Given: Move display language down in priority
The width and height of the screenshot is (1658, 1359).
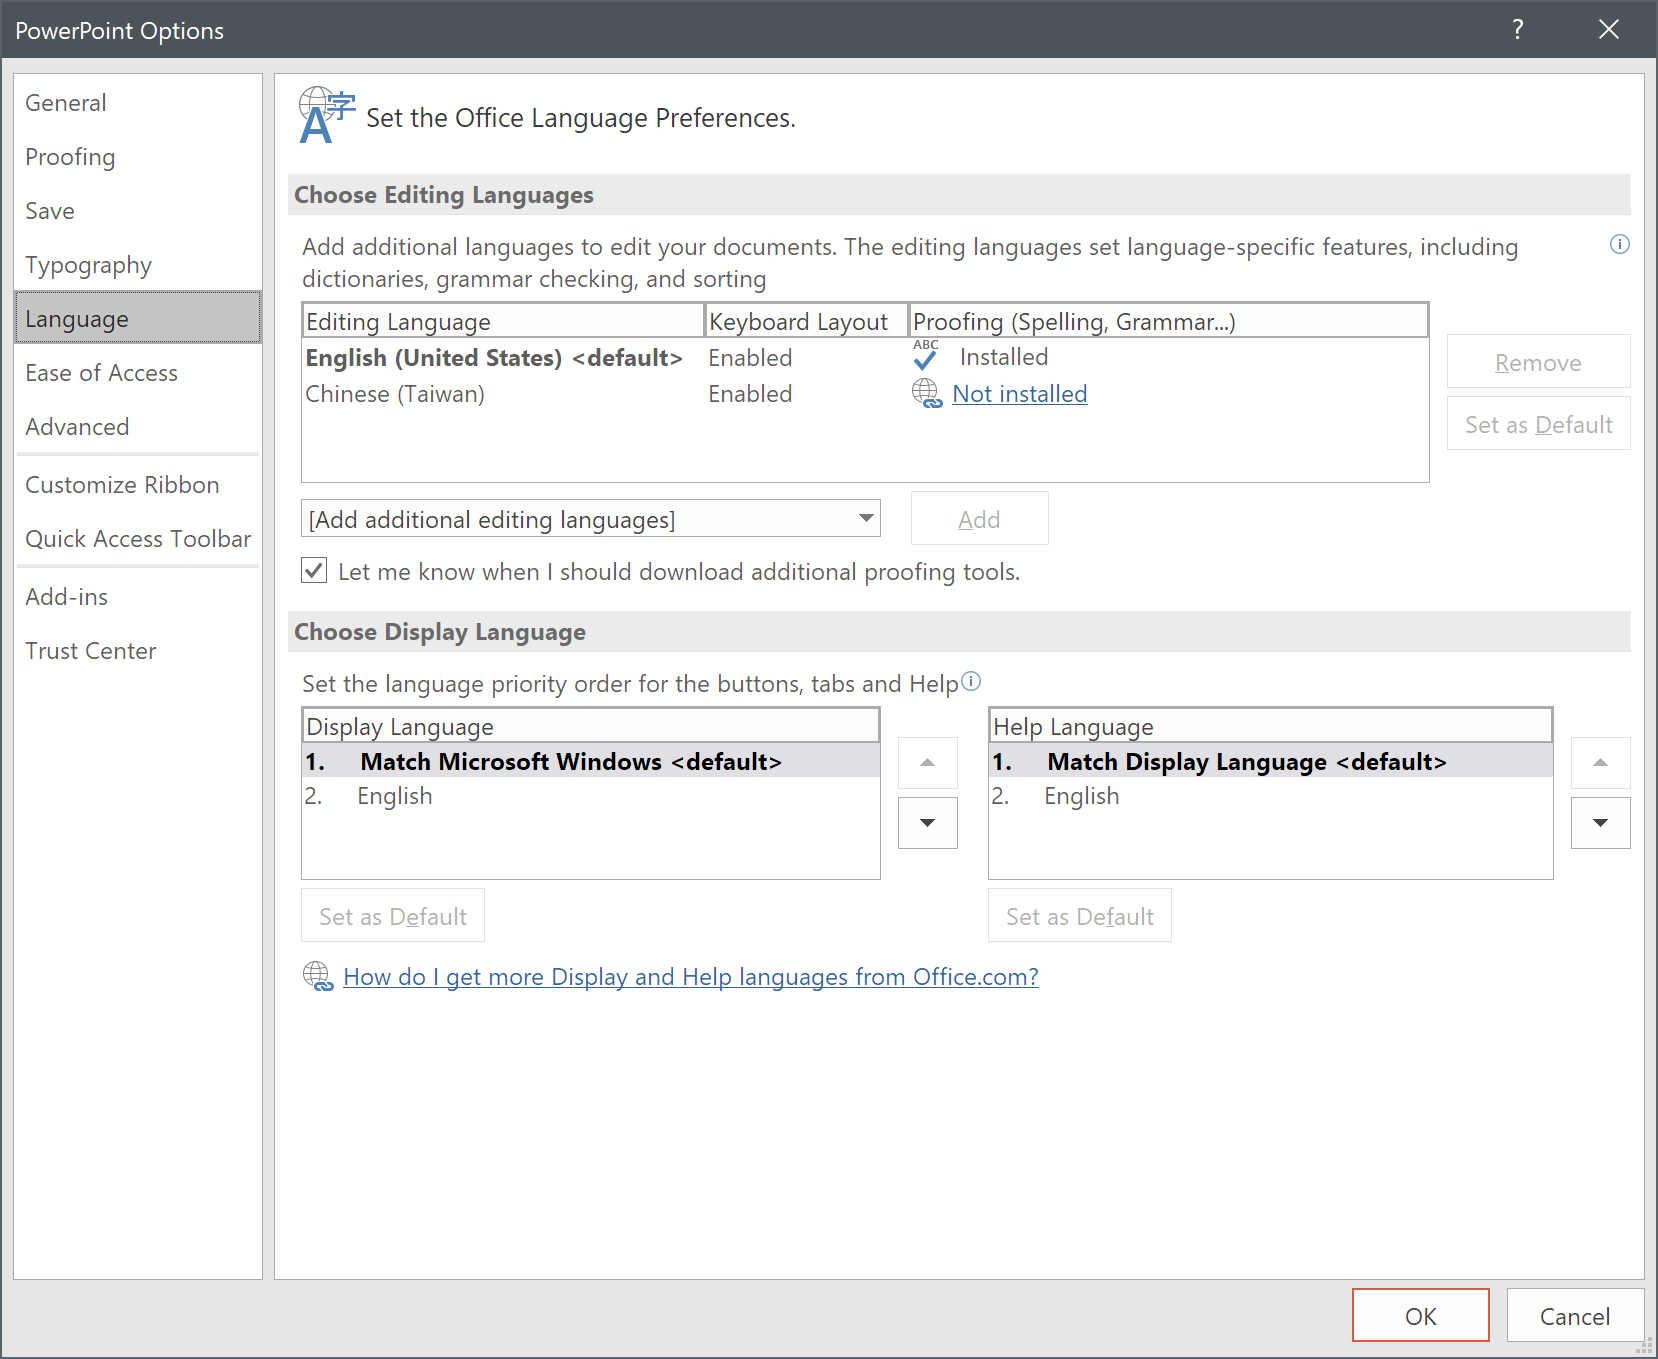Looking at the screenshot, I should (928, 823).
